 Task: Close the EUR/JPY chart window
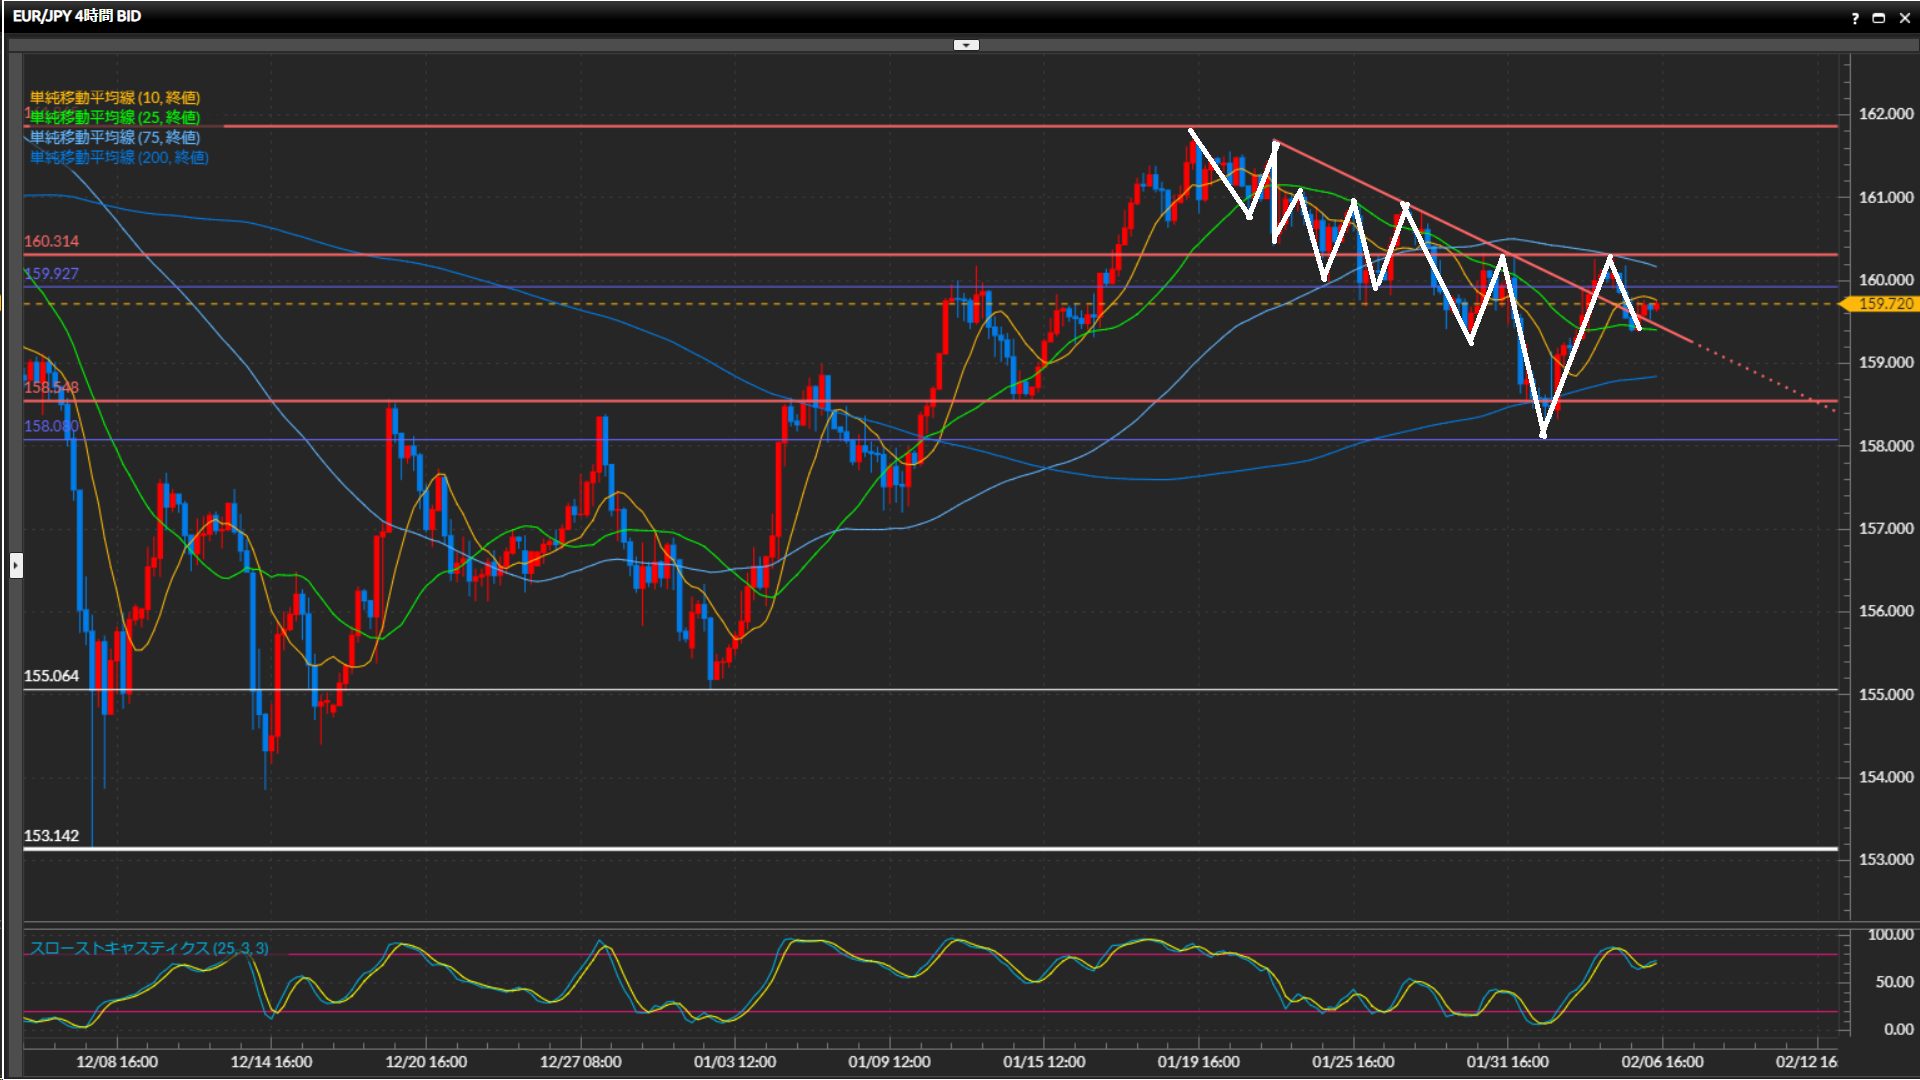1904,18
